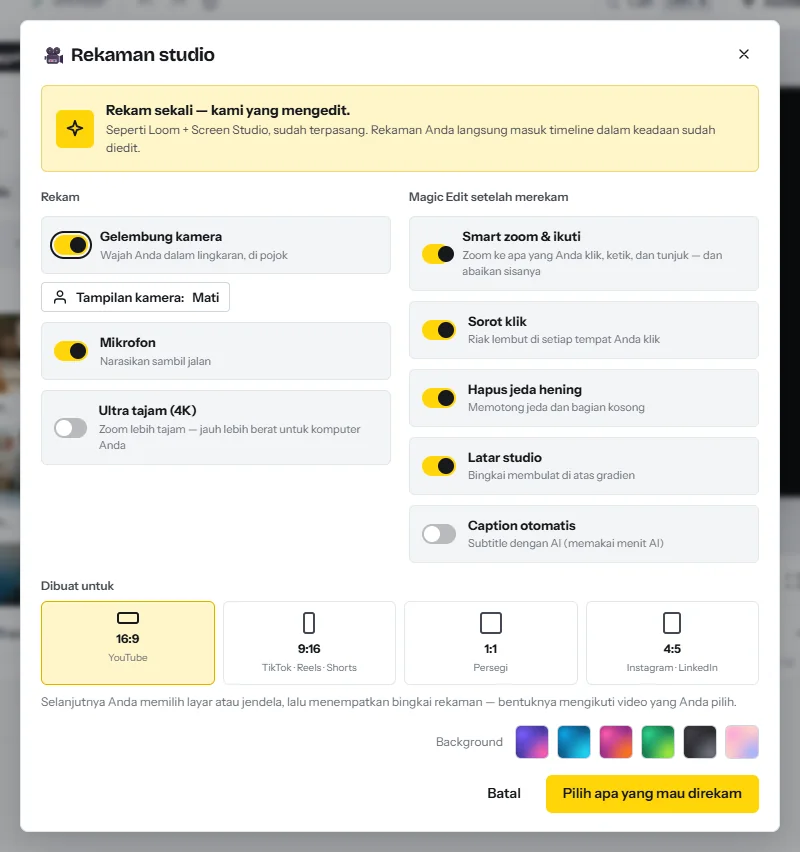
Task: Open the Tampilan kamera: Mati selector
Action: point(135,297)
